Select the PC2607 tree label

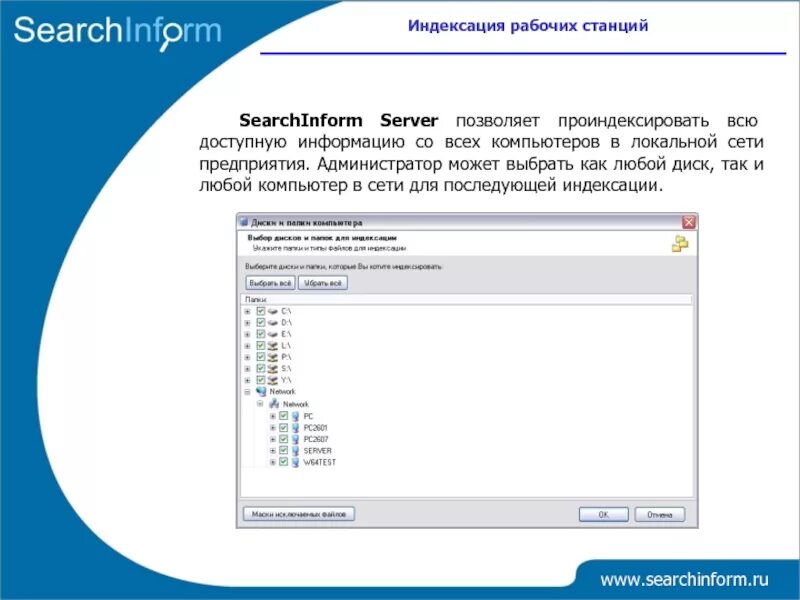tap(316, 439)
